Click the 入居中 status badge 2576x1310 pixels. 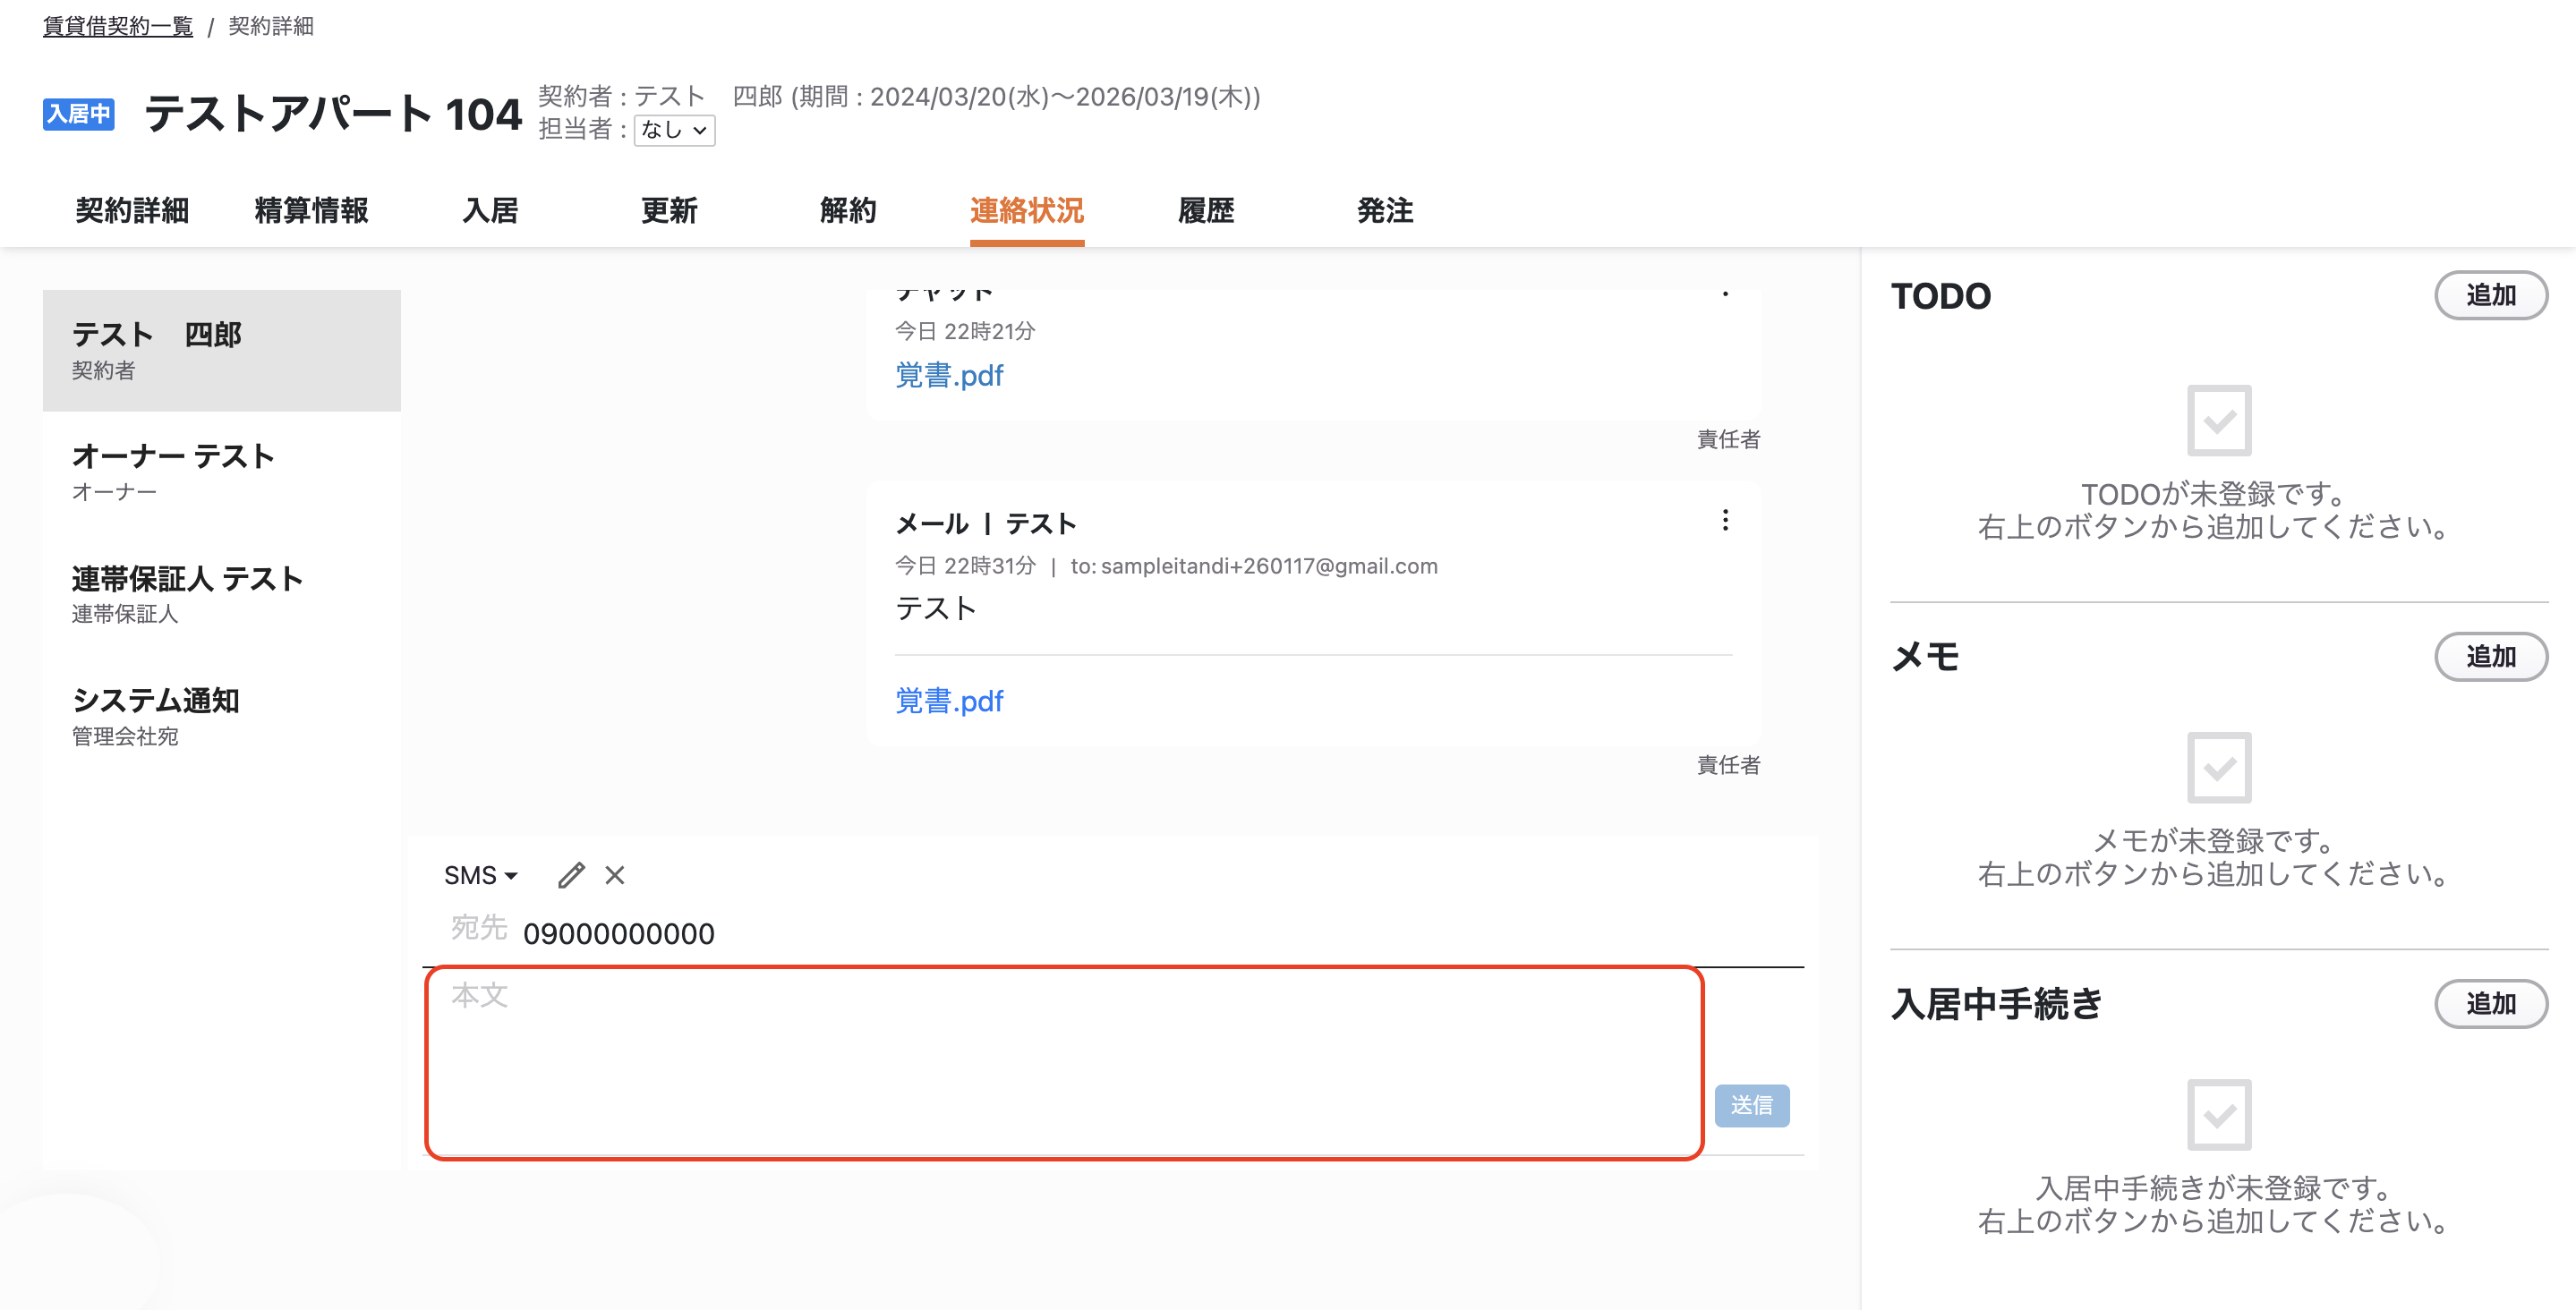coord(78,114)
